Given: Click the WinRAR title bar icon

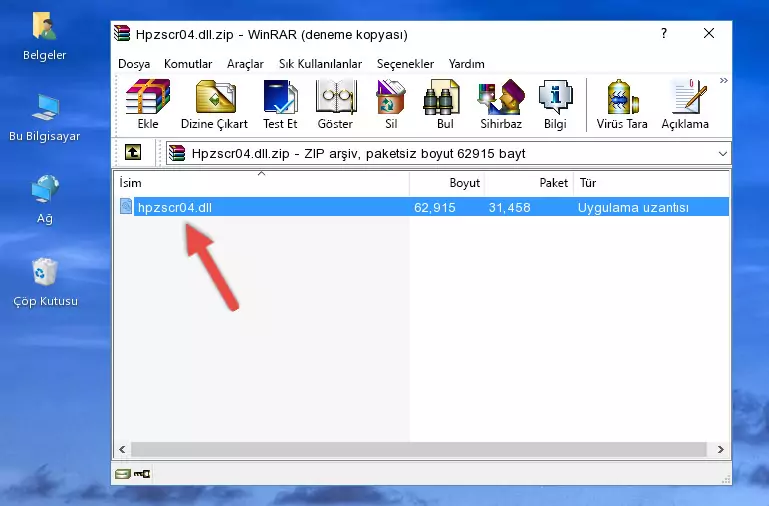Looking at the screenshot, I should coord(122,34).
